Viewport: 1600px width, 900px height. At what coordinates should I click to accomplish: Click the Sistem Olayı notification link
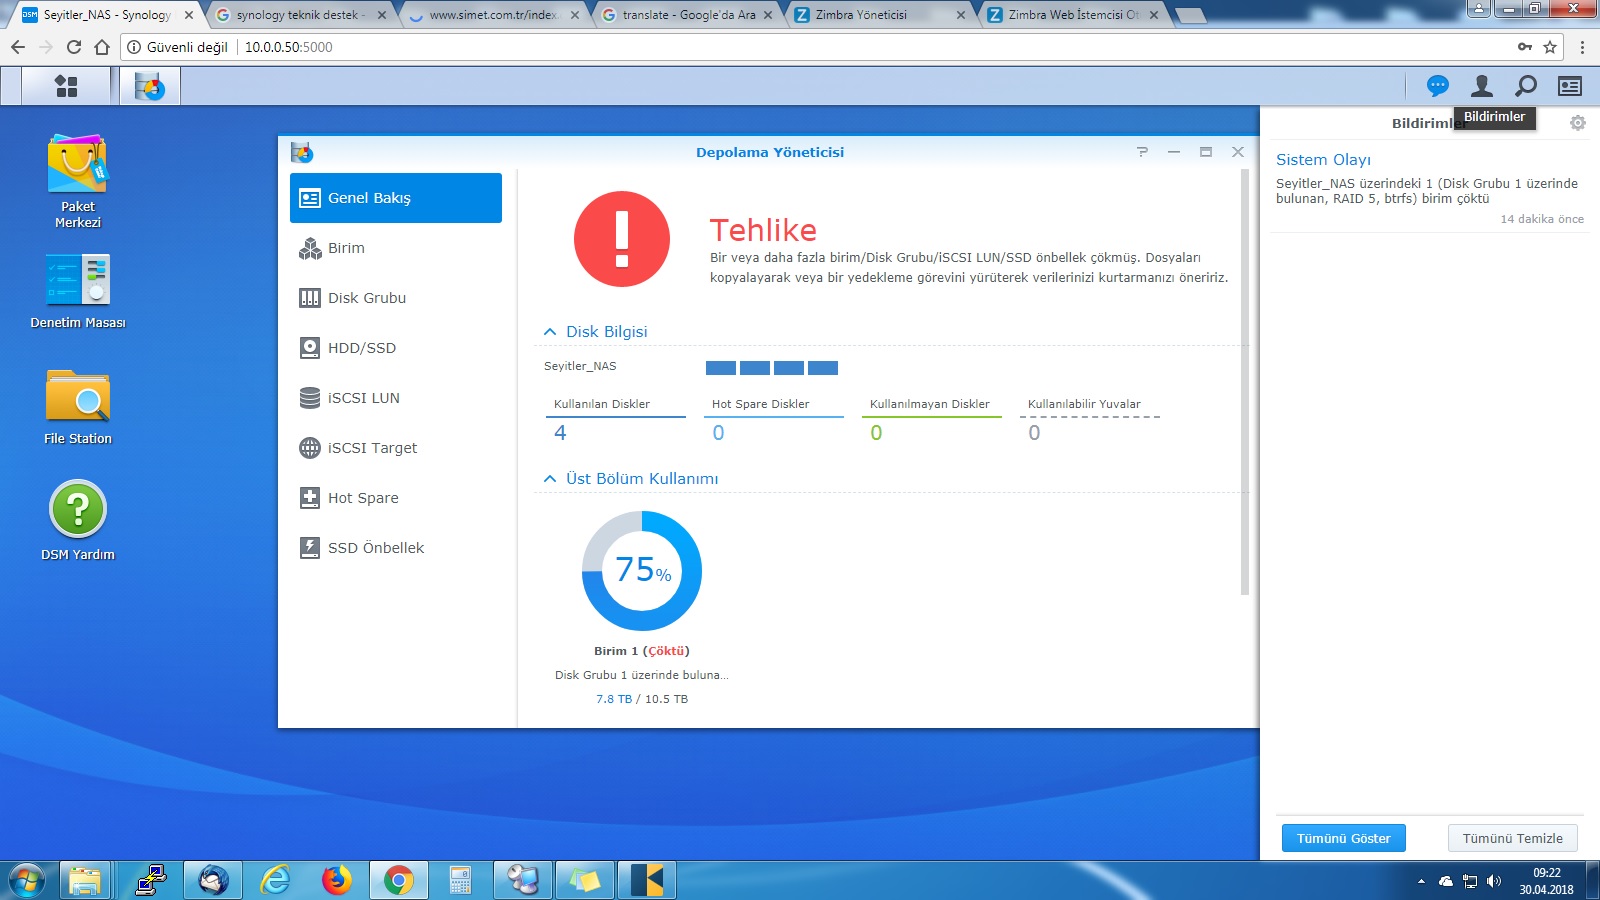click(1323, 160)
